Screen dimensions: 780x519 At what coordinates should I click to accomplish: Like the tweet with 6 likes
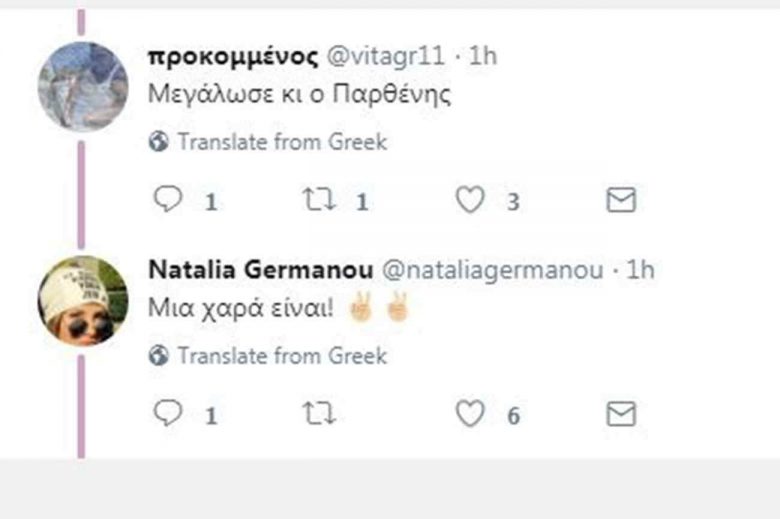point(470,414)
